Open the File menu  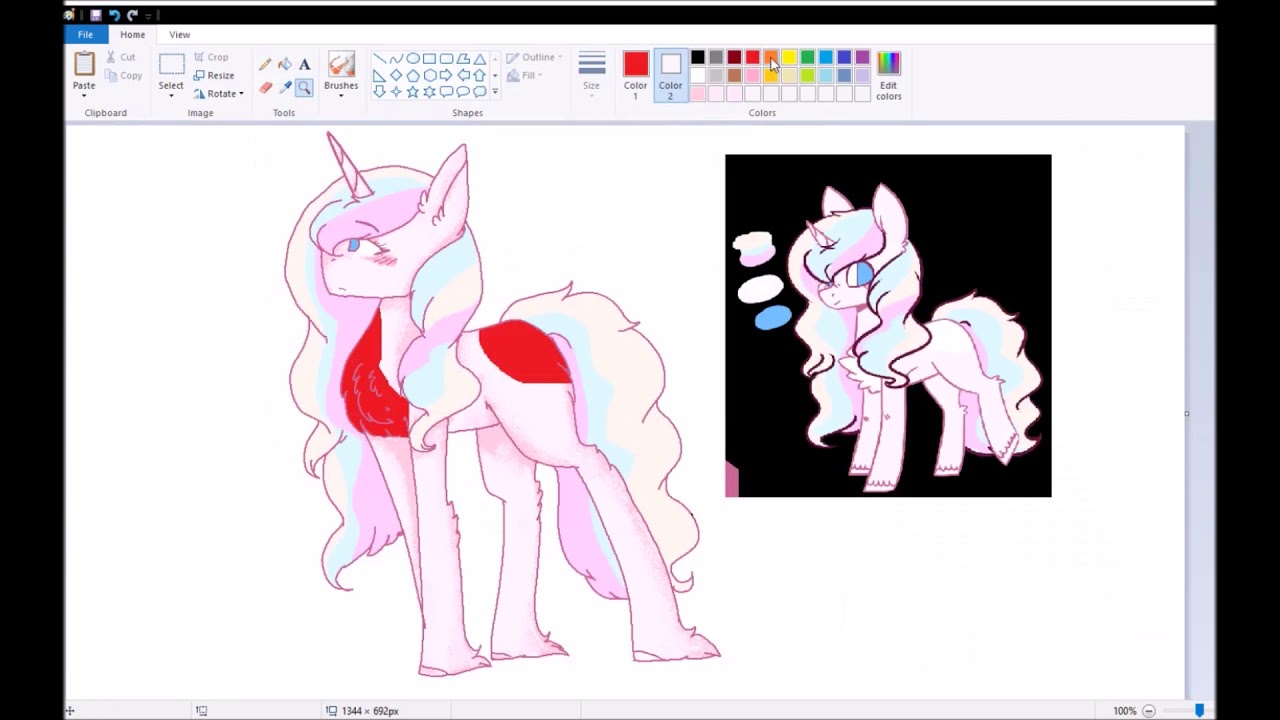[85, 34]
